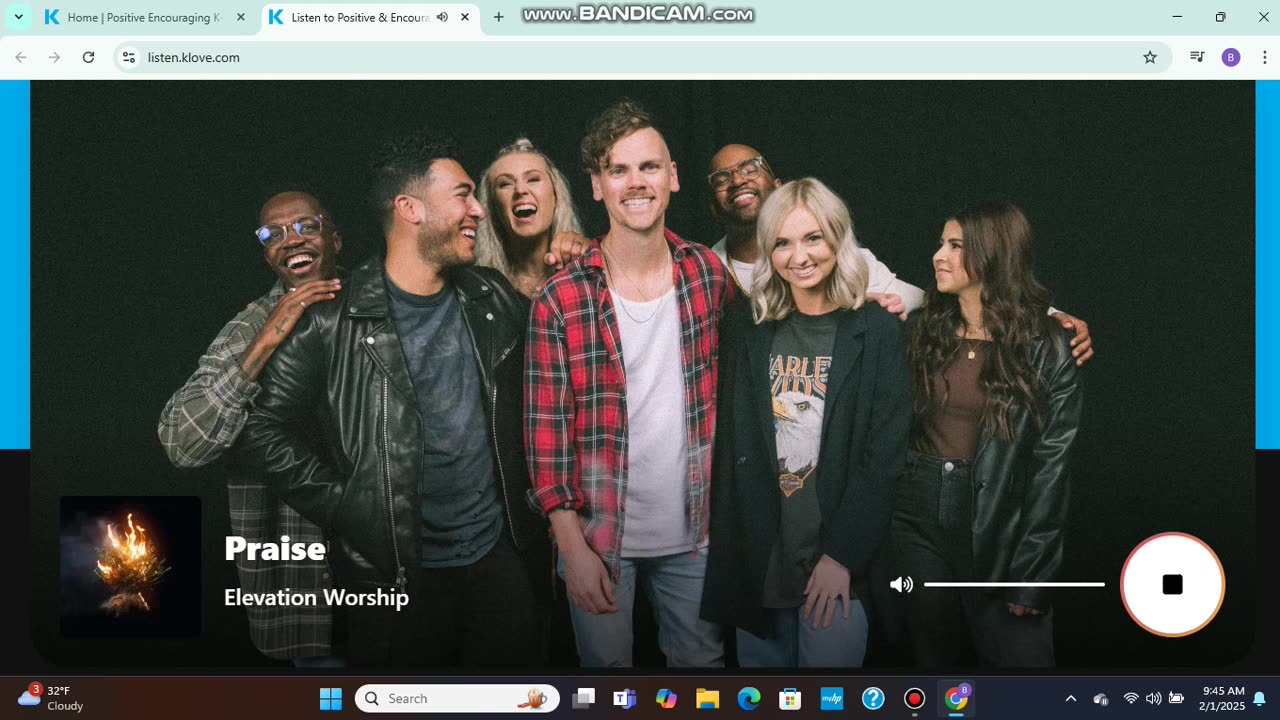
Task: Open Chrome media controls icon
Action: pyautogui.click(x=1197, y=57)
